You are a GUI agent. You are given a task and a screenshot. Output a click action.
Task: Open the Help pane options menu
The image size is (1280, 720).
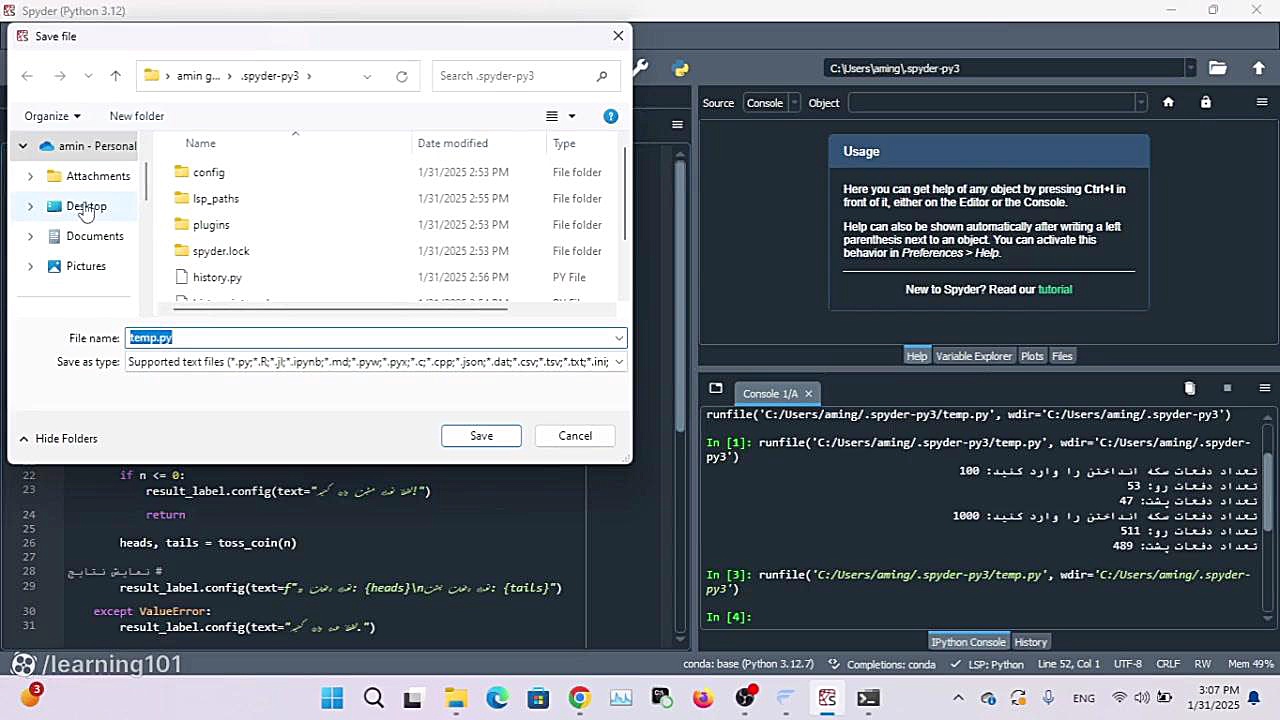pos(1262,102)
